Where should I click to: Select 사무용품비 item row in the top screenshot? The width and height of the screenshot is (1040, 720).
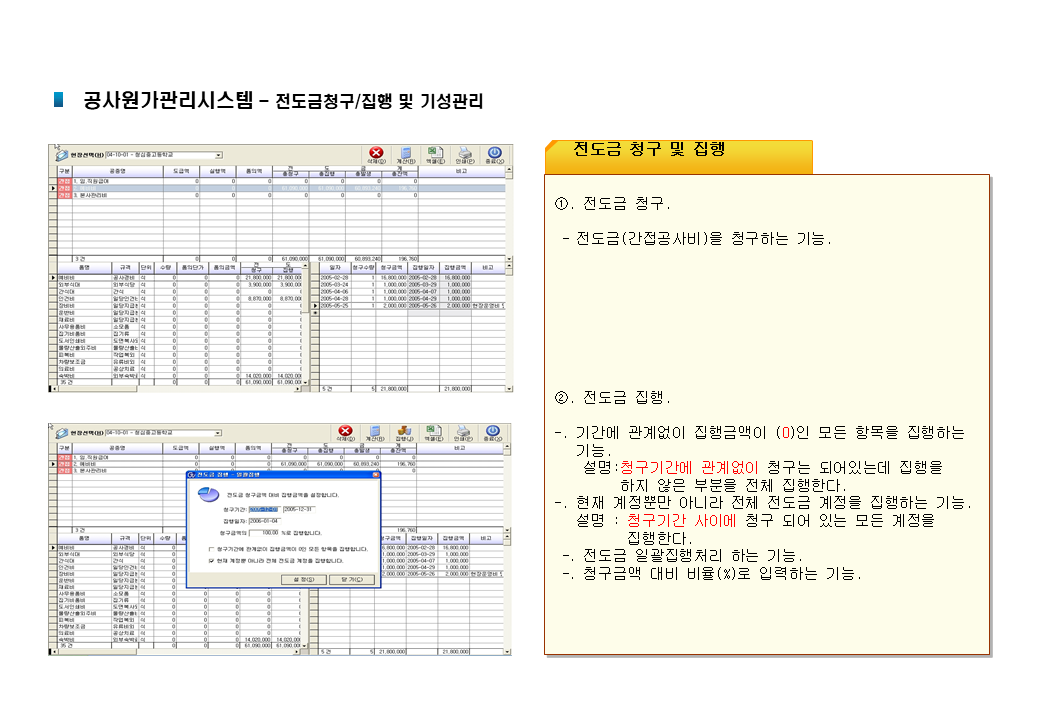pos(179,327)
